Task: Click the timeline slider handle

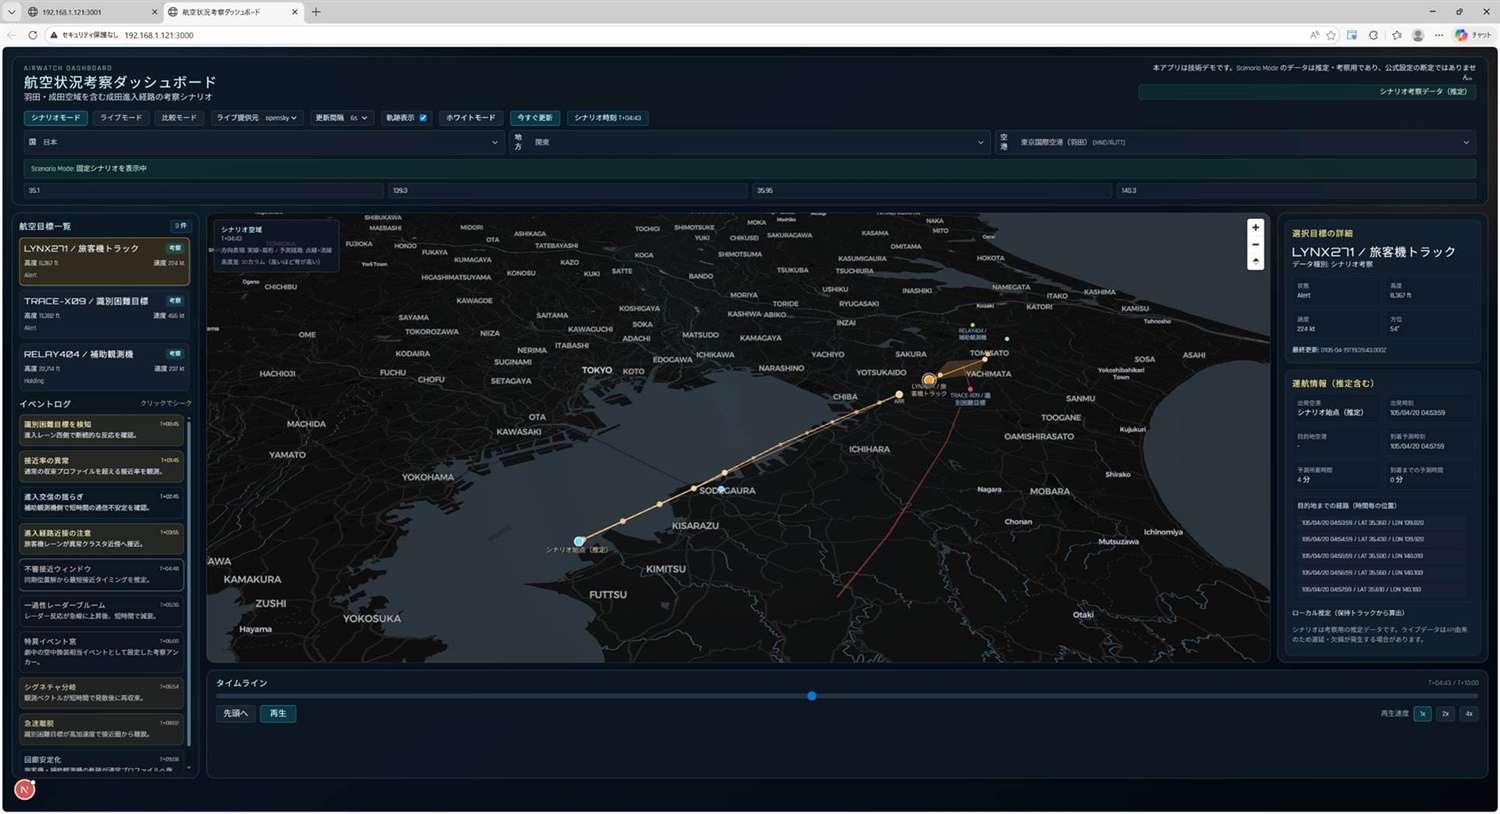Action: (x=812, y=696)
